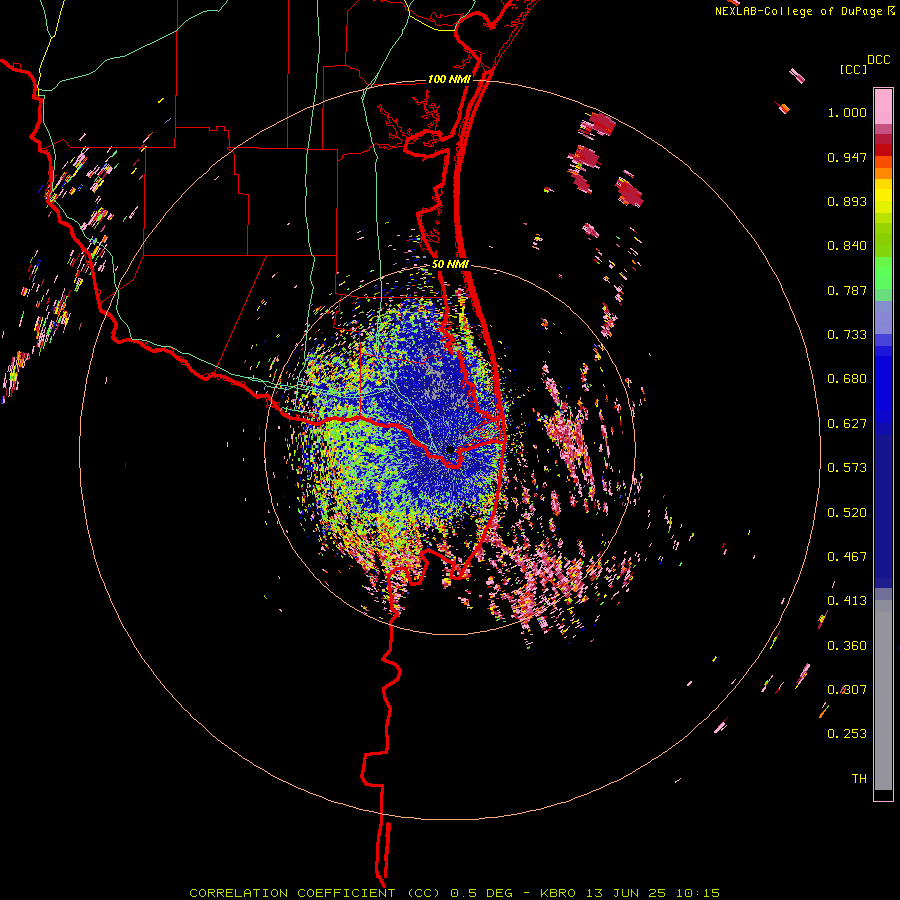This screenshot has width=900, height=900.
Task: Select the 1.000 scale value
Action: pos(847,112)
